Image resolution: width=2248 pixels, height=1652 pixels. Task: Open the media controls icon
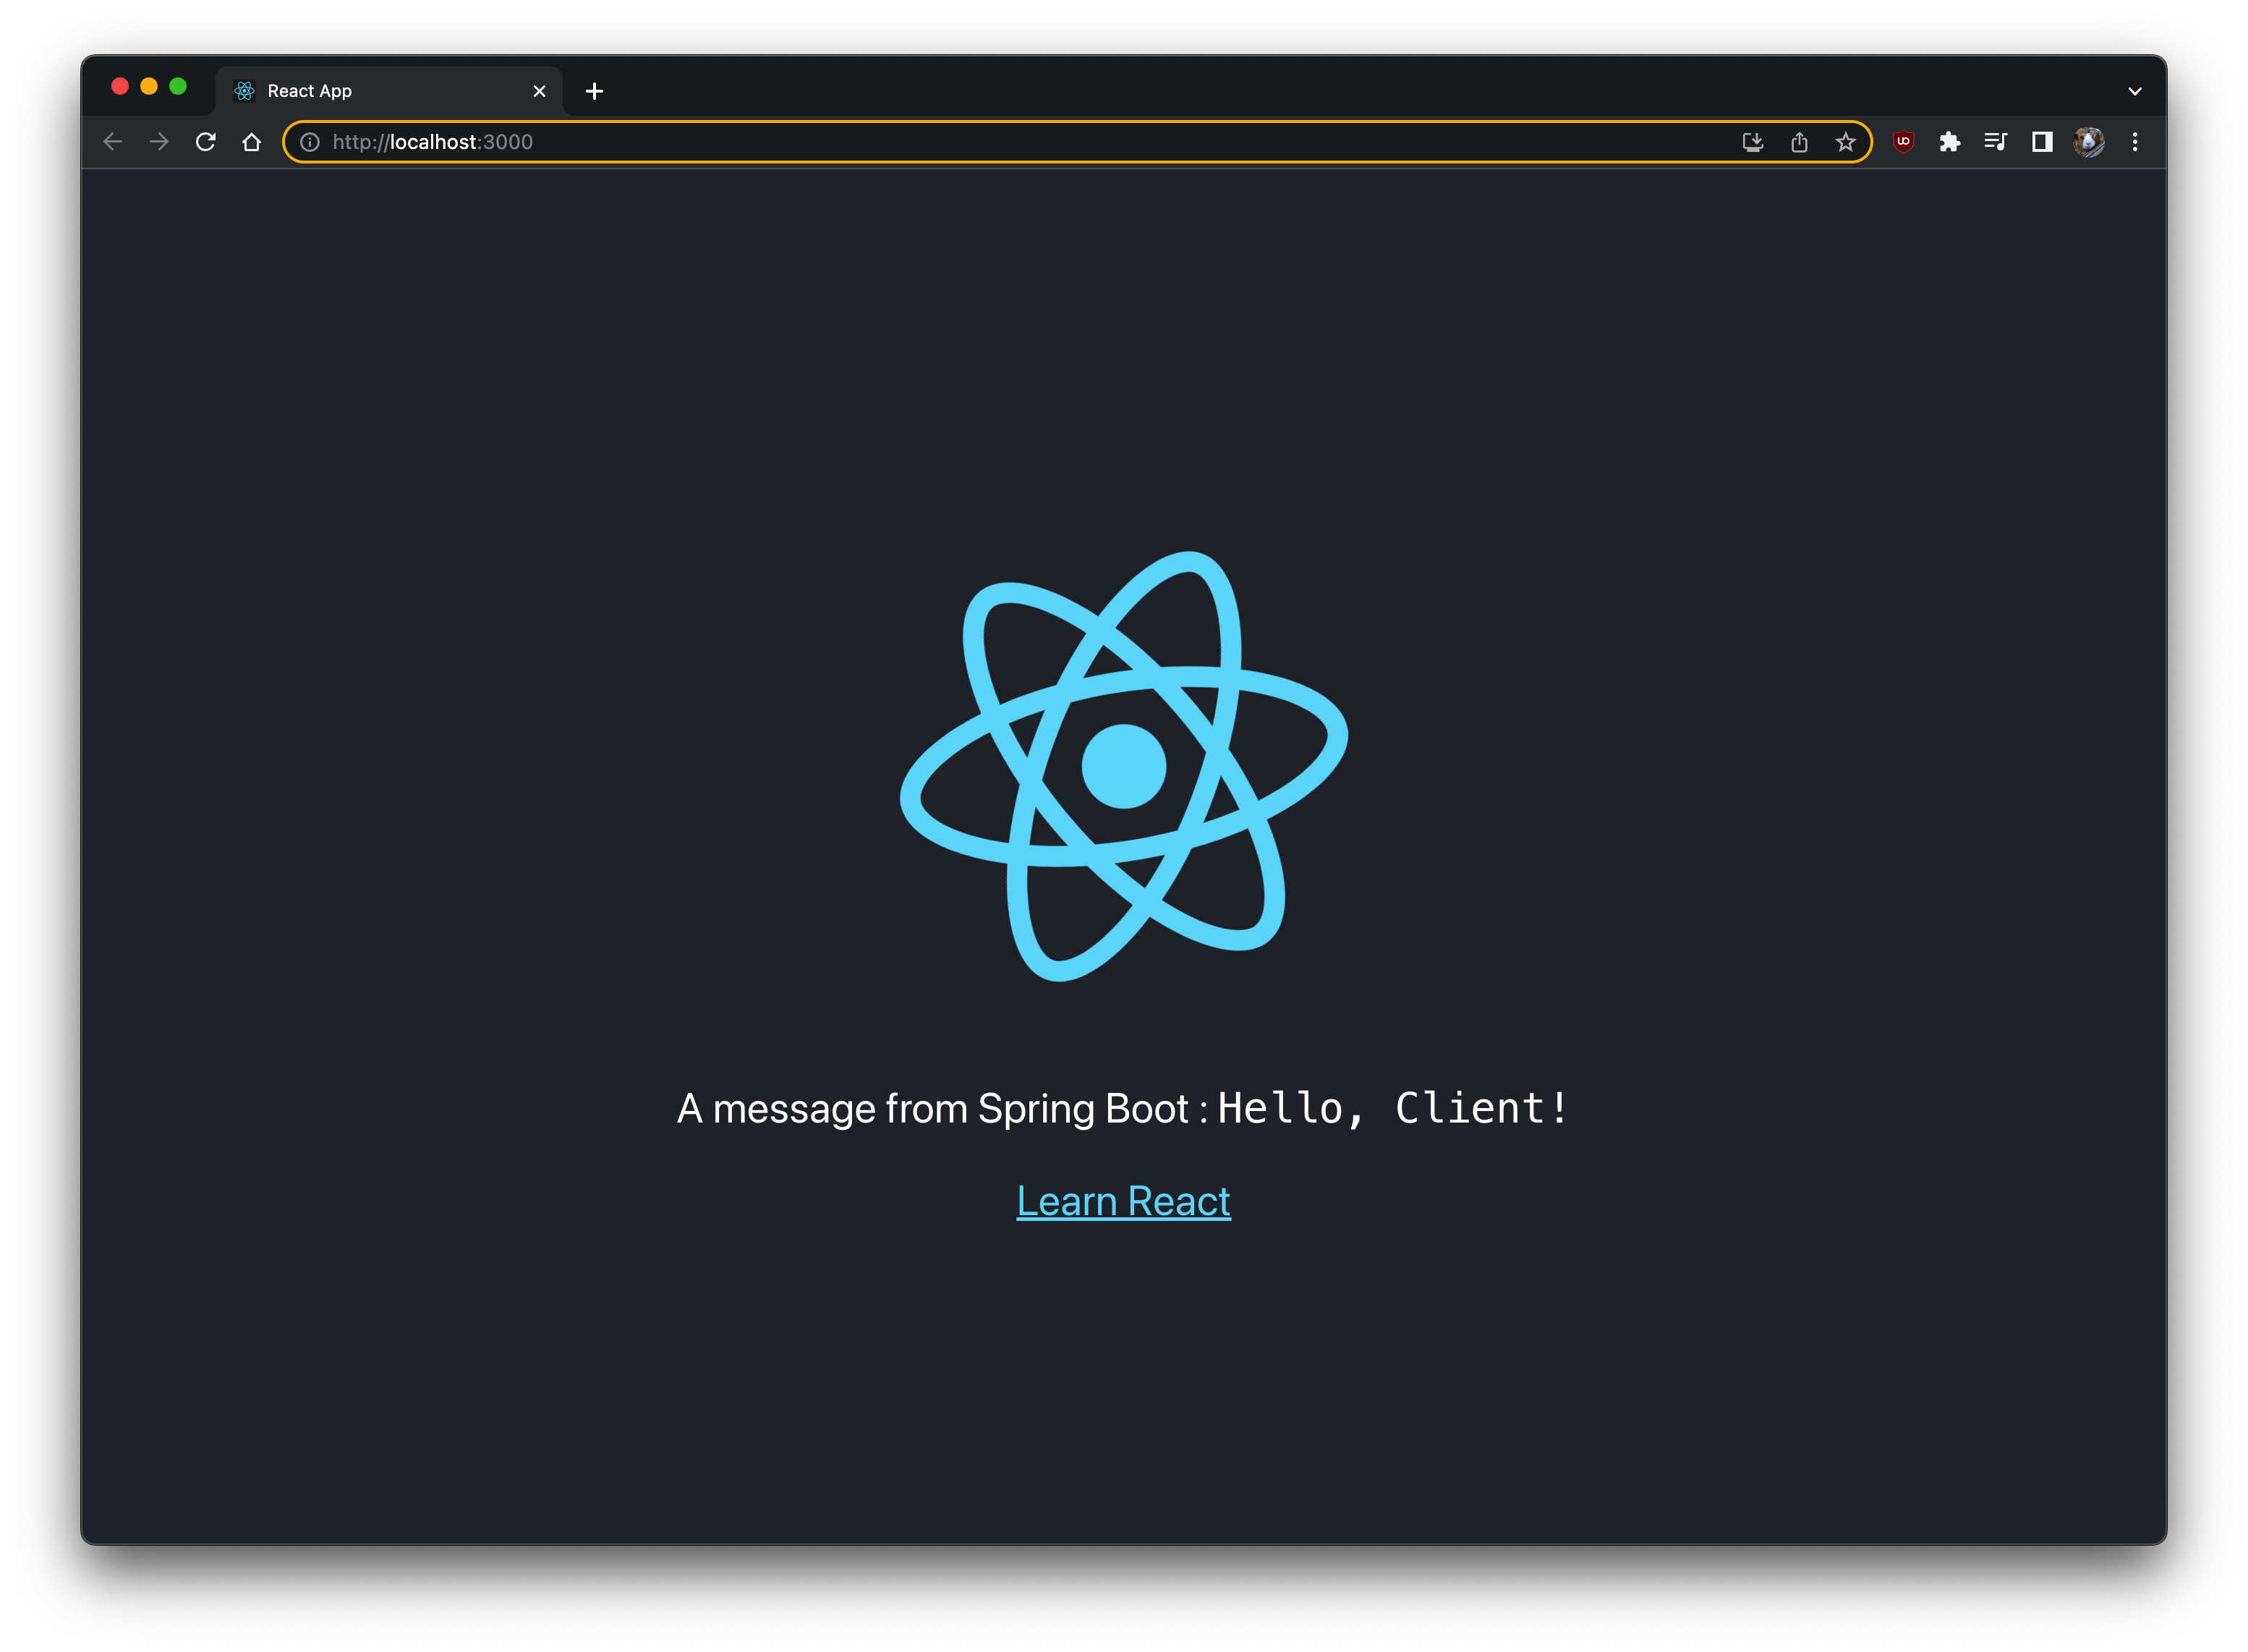(1995, 142)
